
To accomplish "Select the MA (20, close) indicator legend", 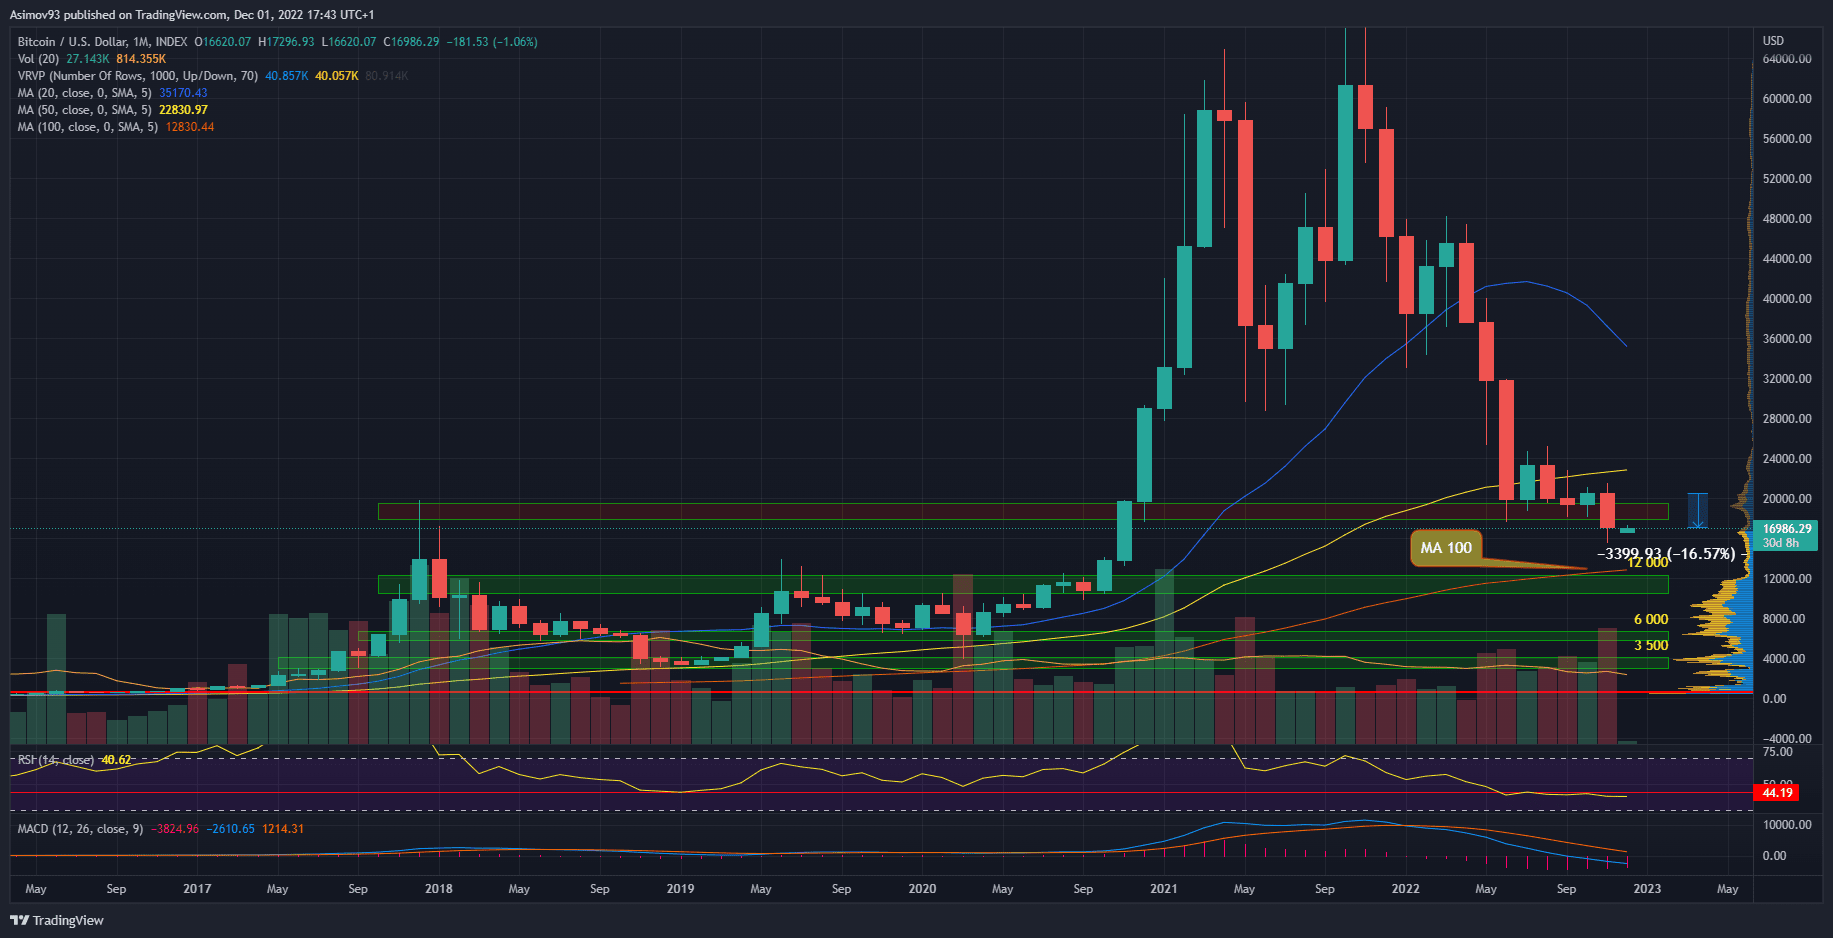I will [x=84, y=93].
